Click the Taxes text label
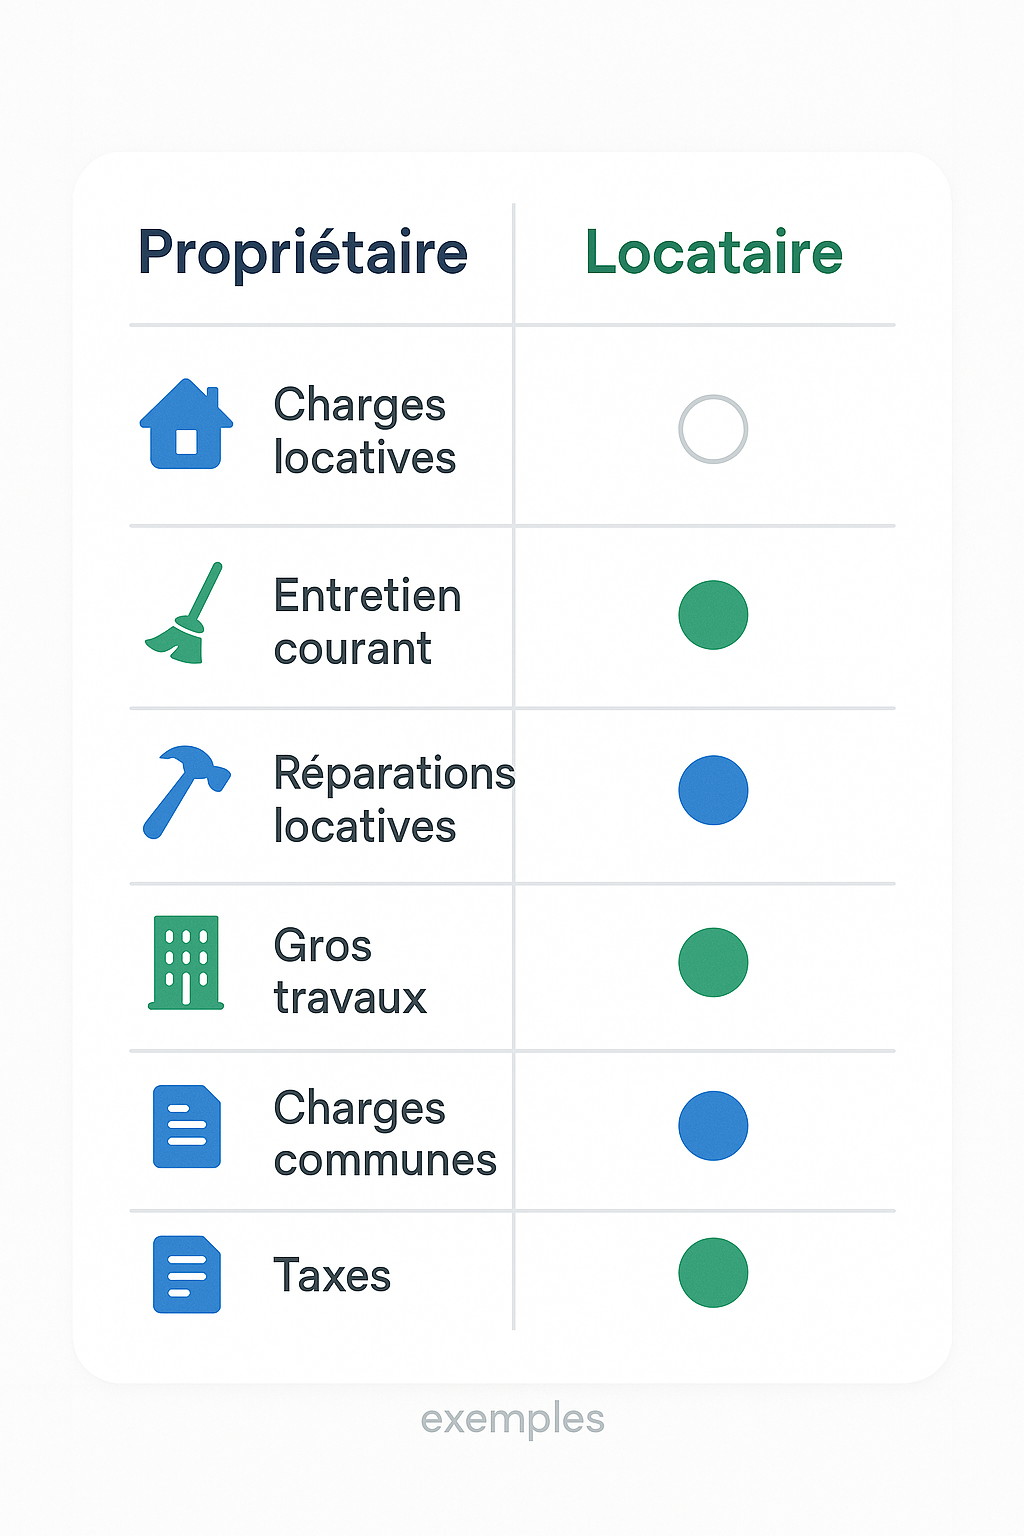 [332, 1276]
